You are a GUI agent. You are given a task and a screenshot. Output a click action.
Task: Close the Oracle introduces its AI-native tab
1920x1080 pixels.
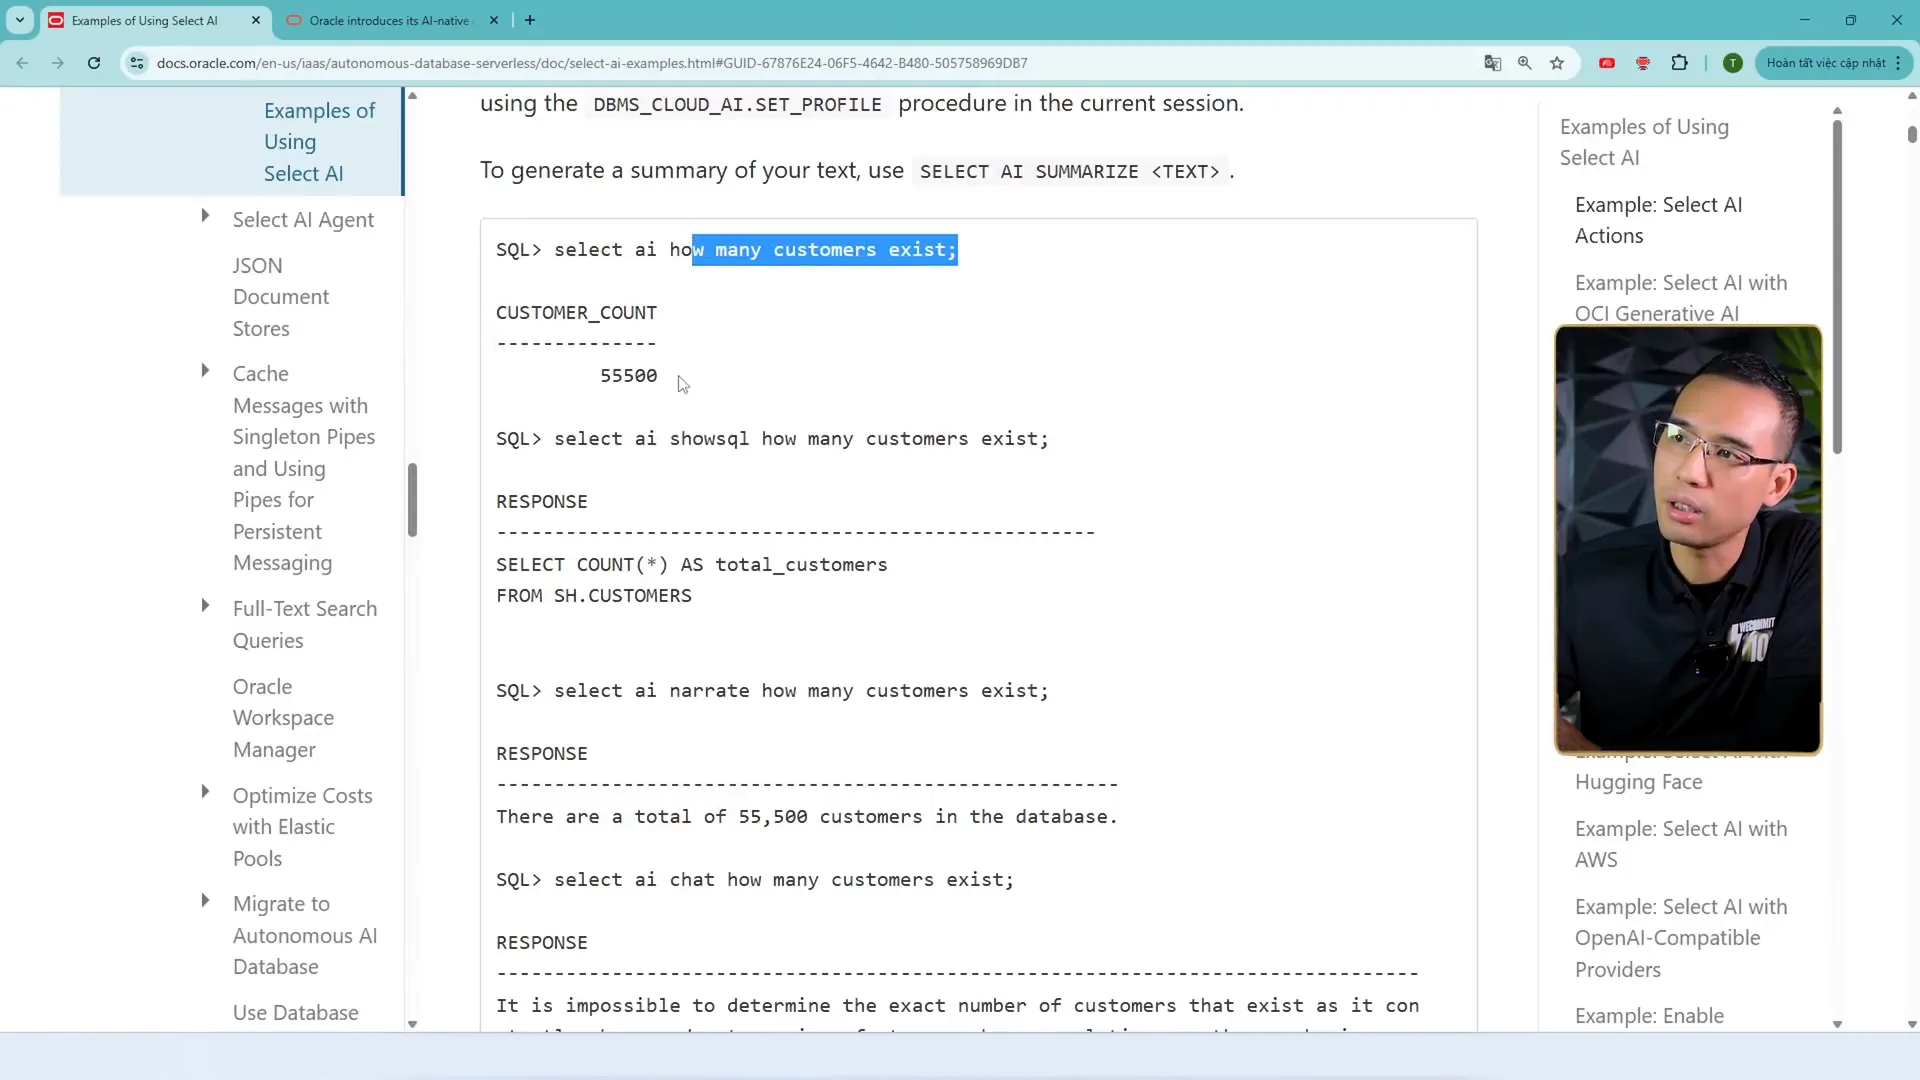click(x=494, y=20)
